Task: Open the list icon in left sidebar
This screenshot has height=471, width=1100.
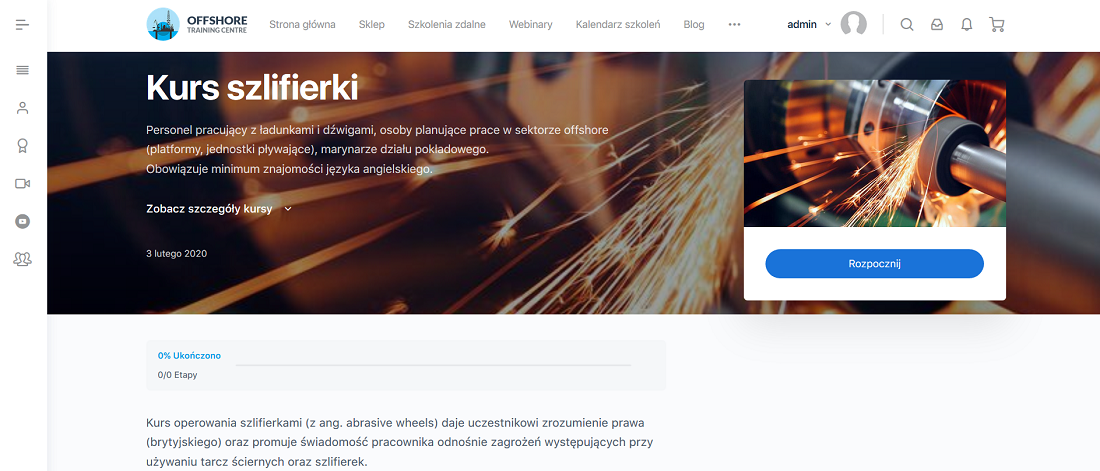Action: point(22,70)
